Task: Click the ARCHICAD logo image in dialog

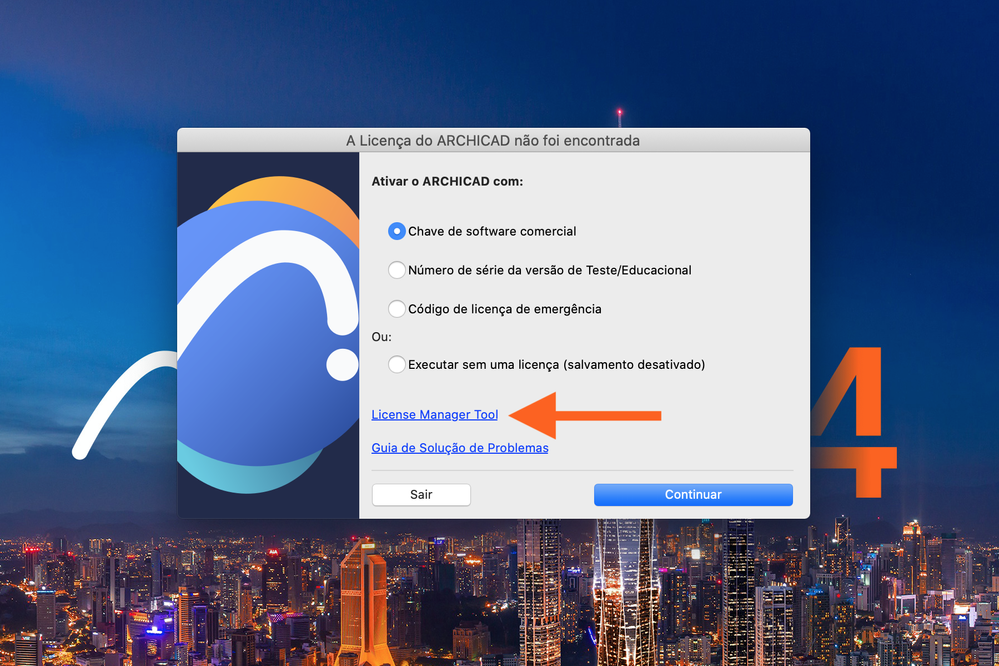Action: 268,335
